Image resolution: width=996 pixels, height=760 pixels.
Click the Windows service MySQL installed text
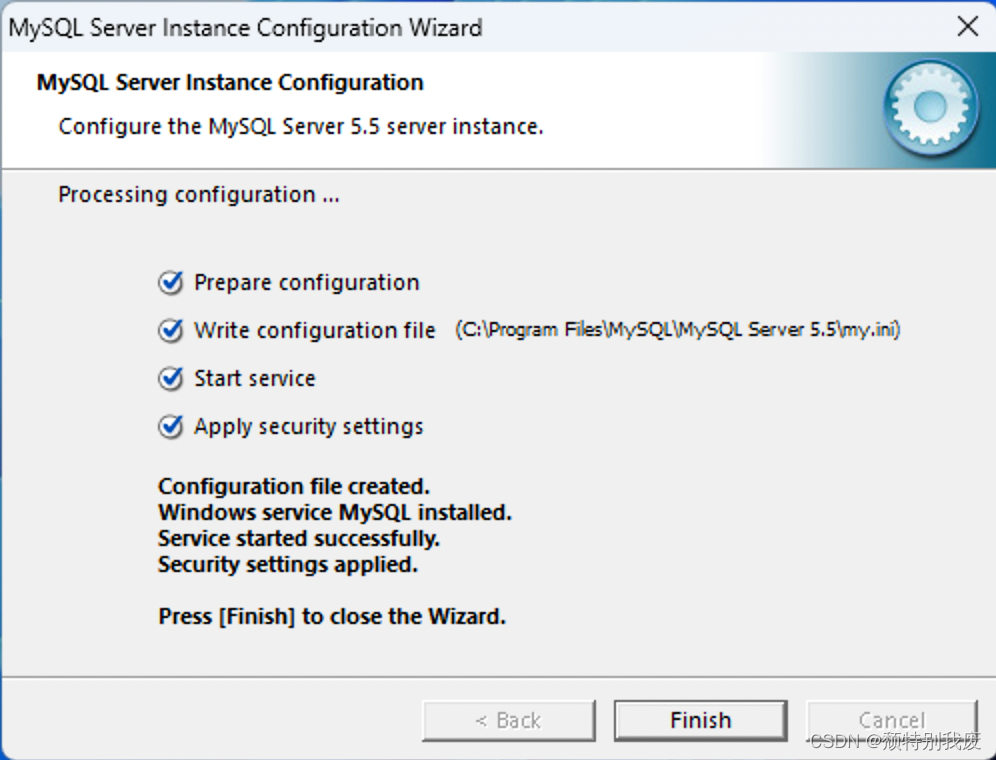(x=334, y=512)
